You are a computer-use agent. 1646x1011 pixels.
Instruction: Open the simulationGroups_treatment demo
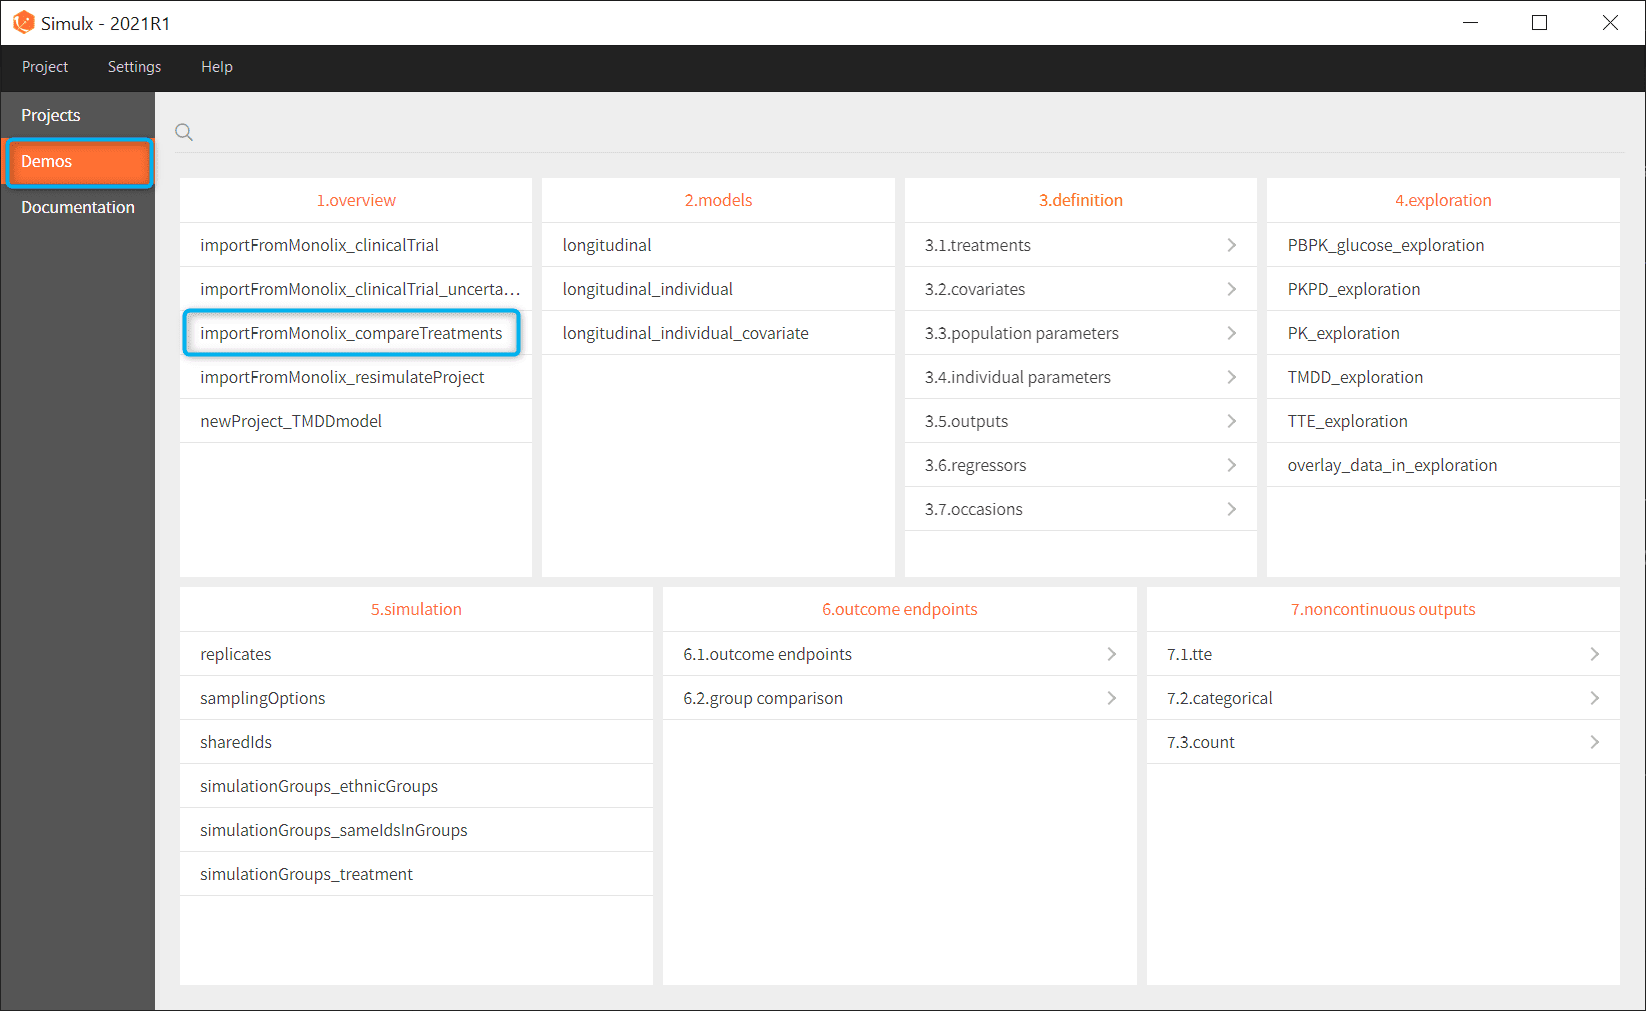pos(306,874)
